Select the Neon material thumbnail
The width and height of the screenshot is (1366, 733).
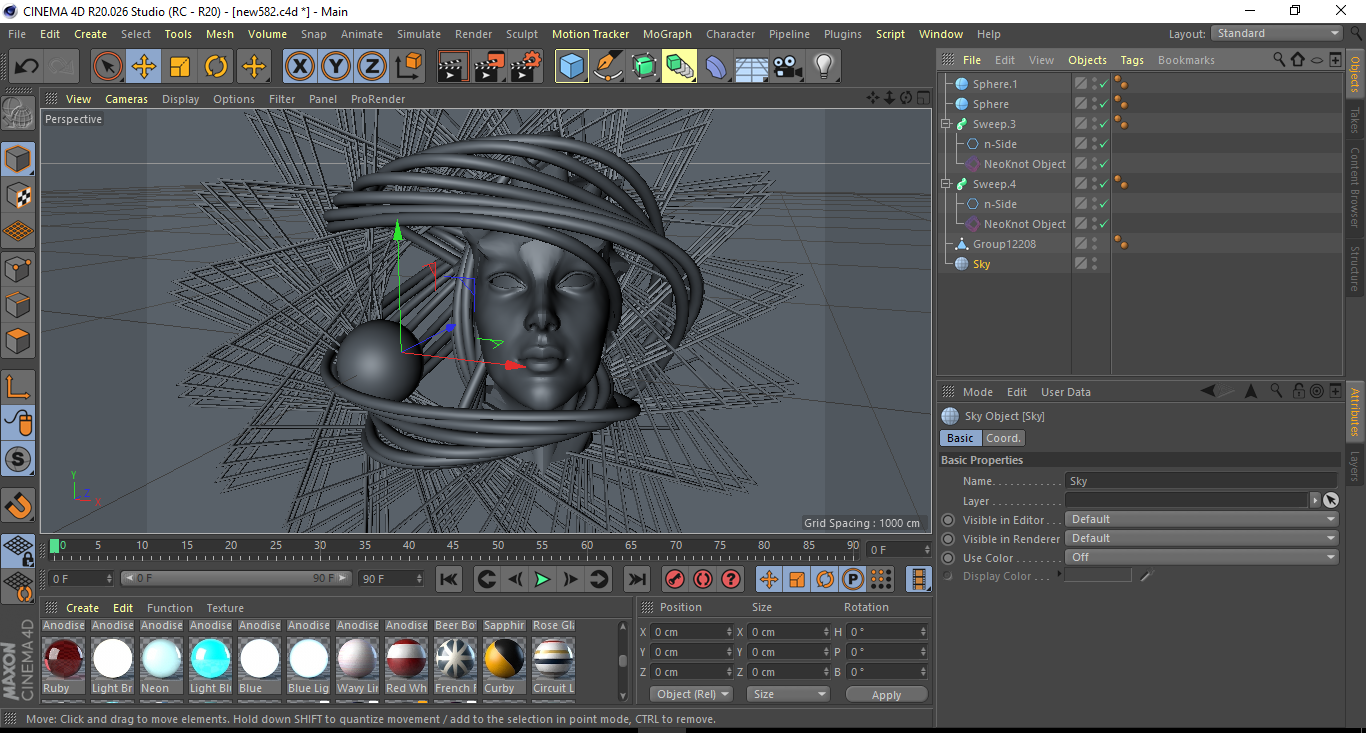161,659
